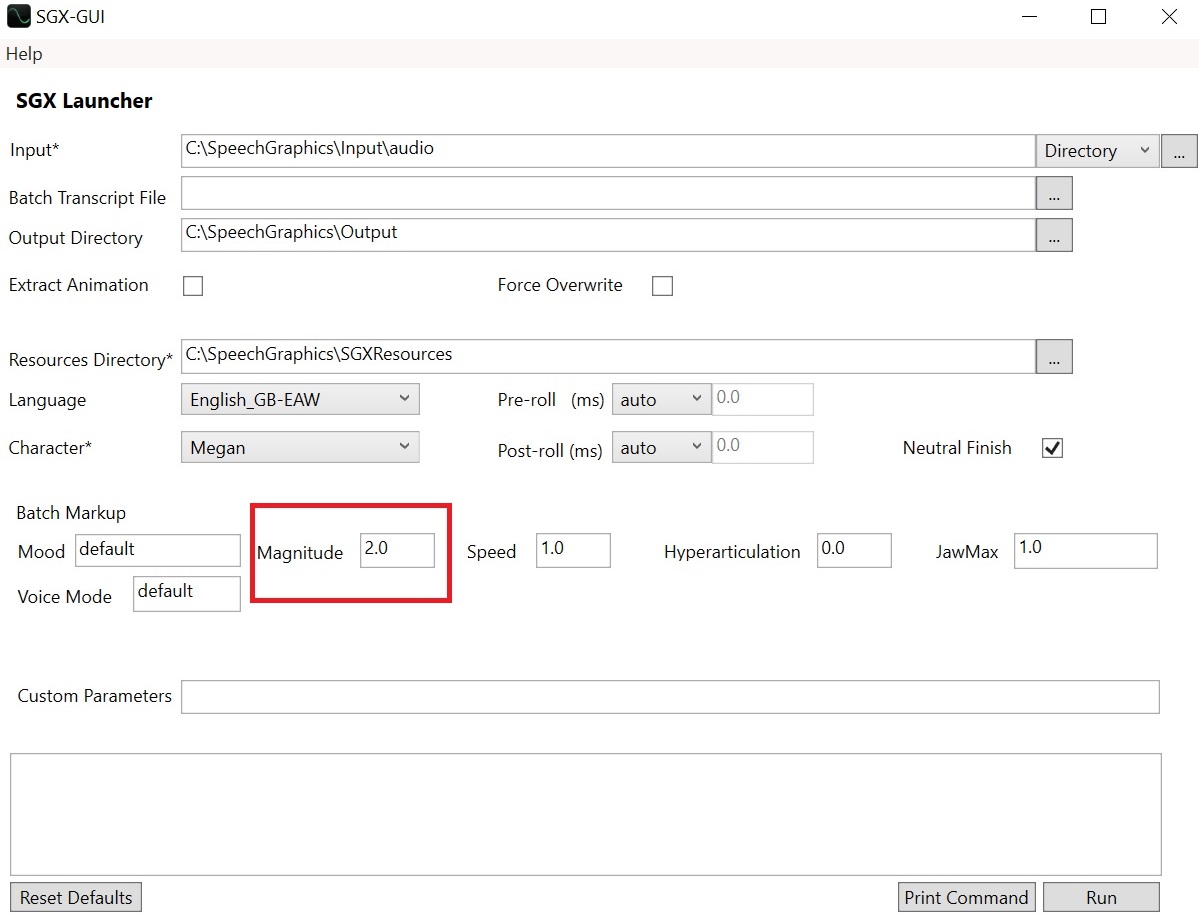Screen dimensions: 1199x915
Task: Open the Input type Directory dropdown
Action: (x=1097, y=151)
